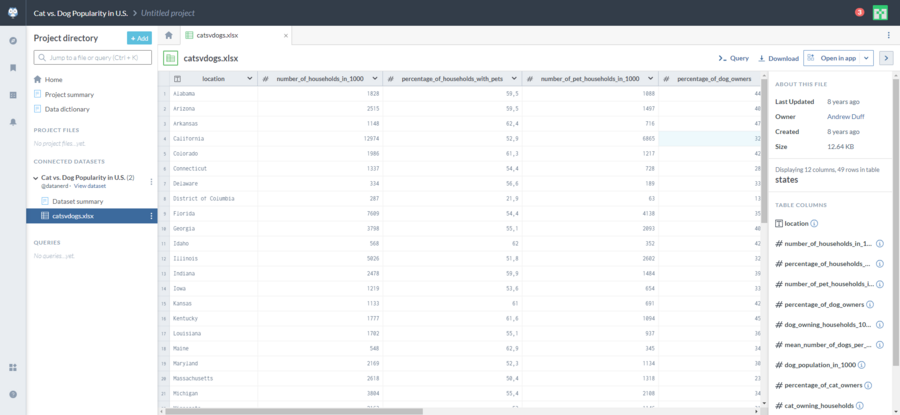Show info for cat_owning_households column

[859, 405]
